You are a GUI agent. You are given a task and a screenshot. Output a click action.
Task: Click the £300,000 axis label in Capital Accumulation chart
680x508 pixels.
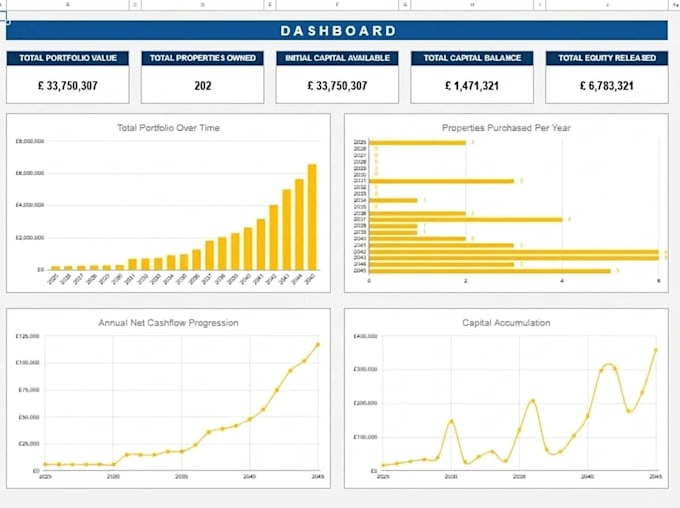pyautogui.click(x=365, y=369)
